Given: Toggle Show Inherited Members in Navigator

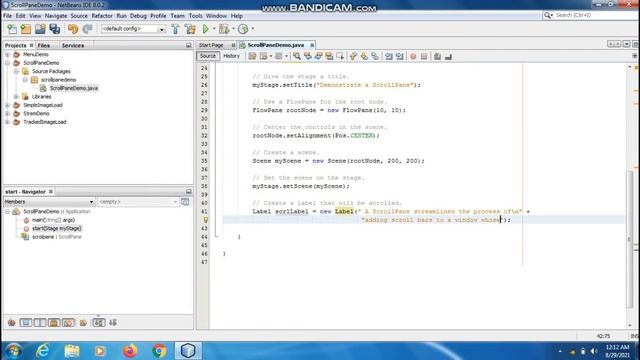Looking at the screenshot, I should [x=11, y=323].
